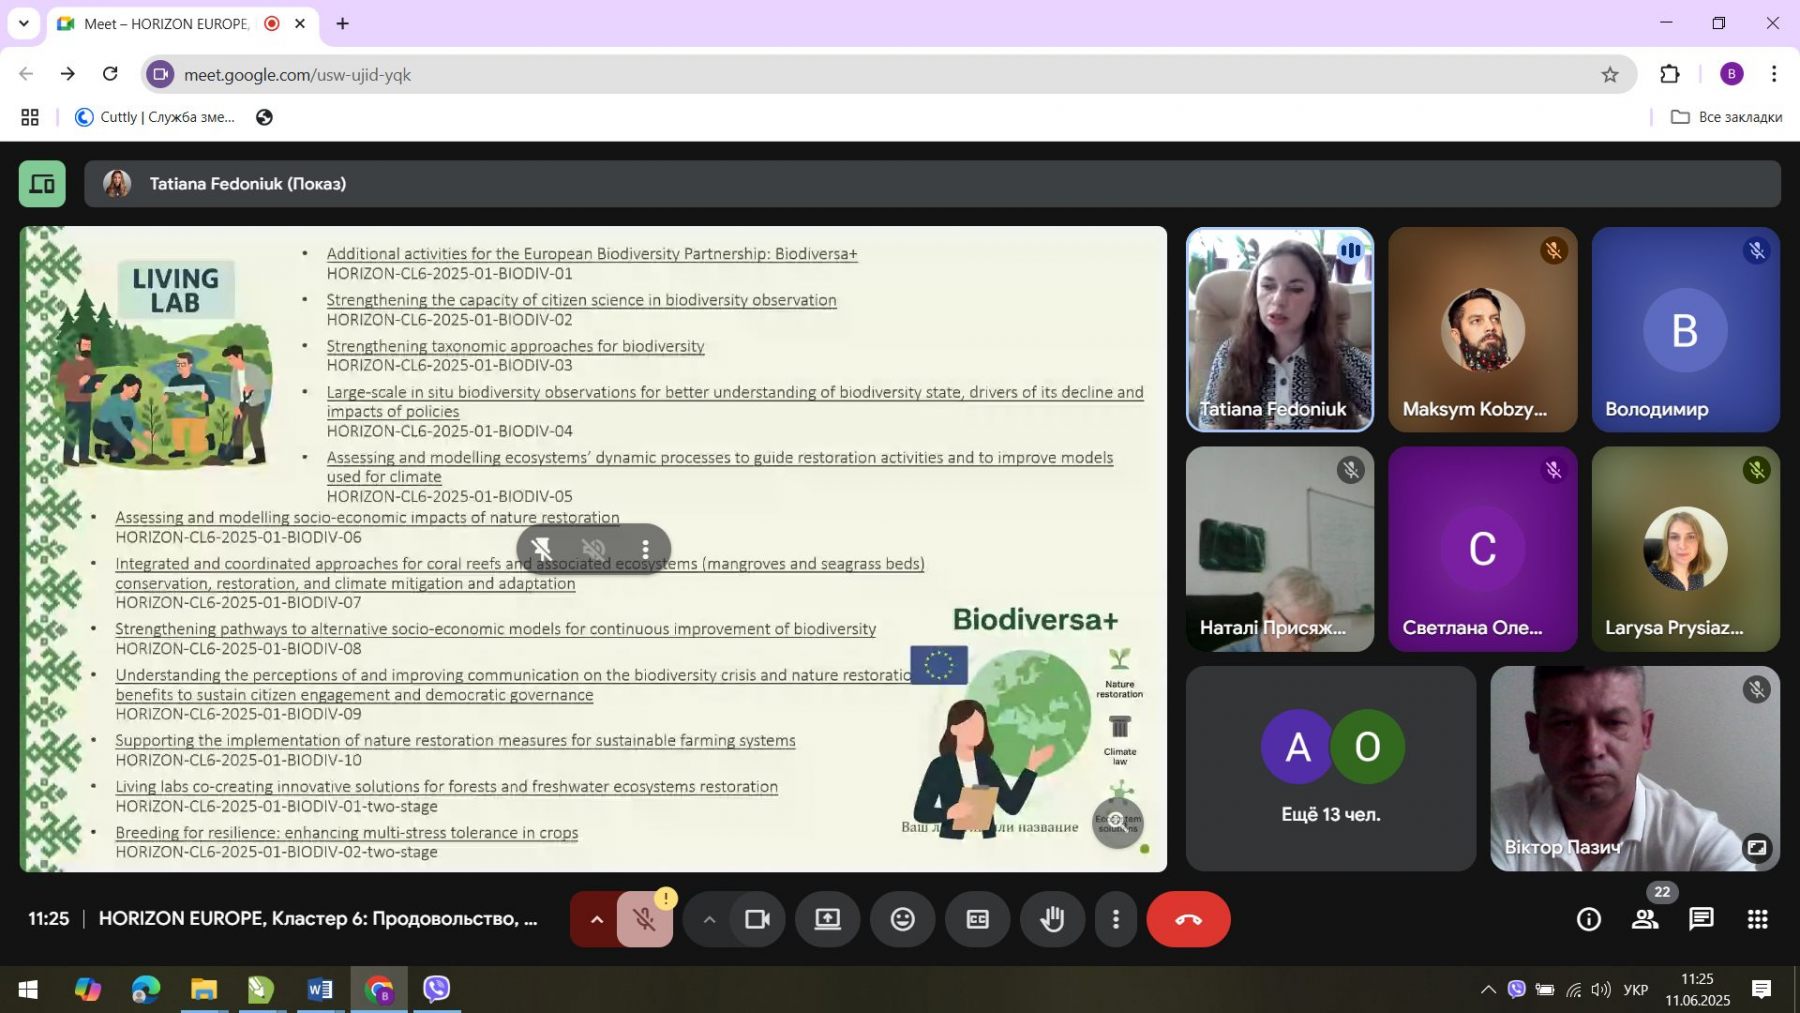The height and width of the screenshot is (1013, 1800).
Task: Select Maksym Kobzy video tile
Action: tap(1482, 330)
